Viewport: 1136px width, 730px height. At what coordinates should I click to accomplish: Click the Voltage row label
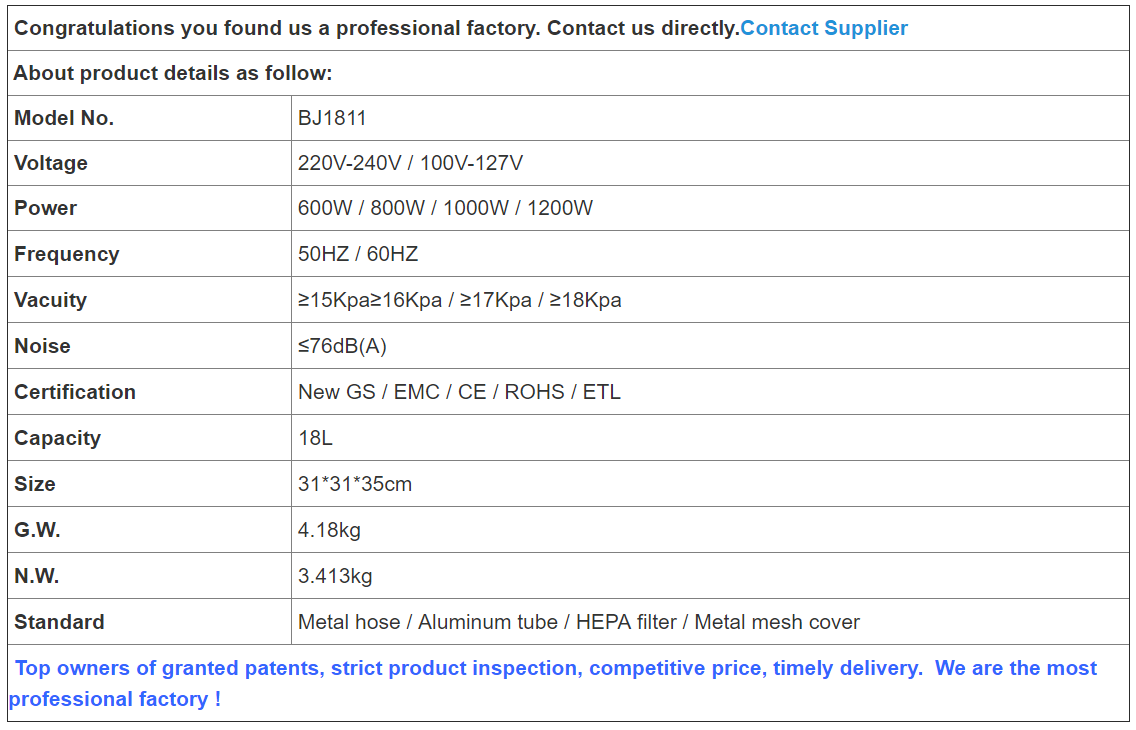pyautogui.click(x=51, y=163)
